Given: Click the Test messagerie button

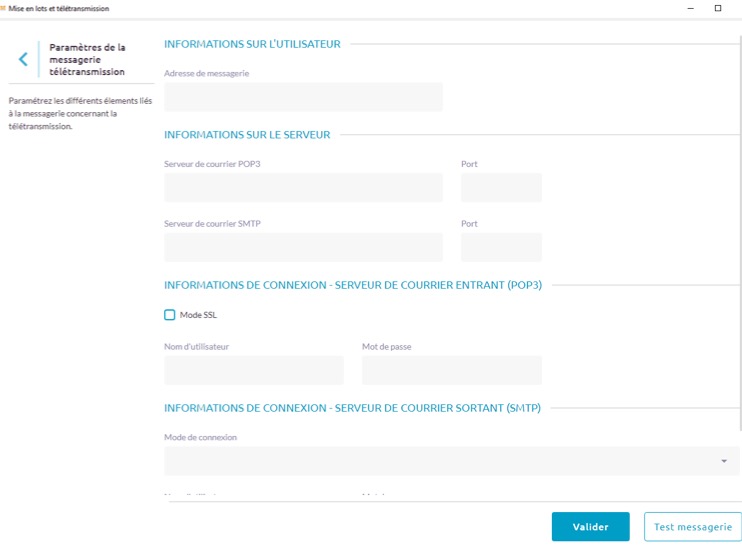Looking at the screenshot, I should [693, 526].
